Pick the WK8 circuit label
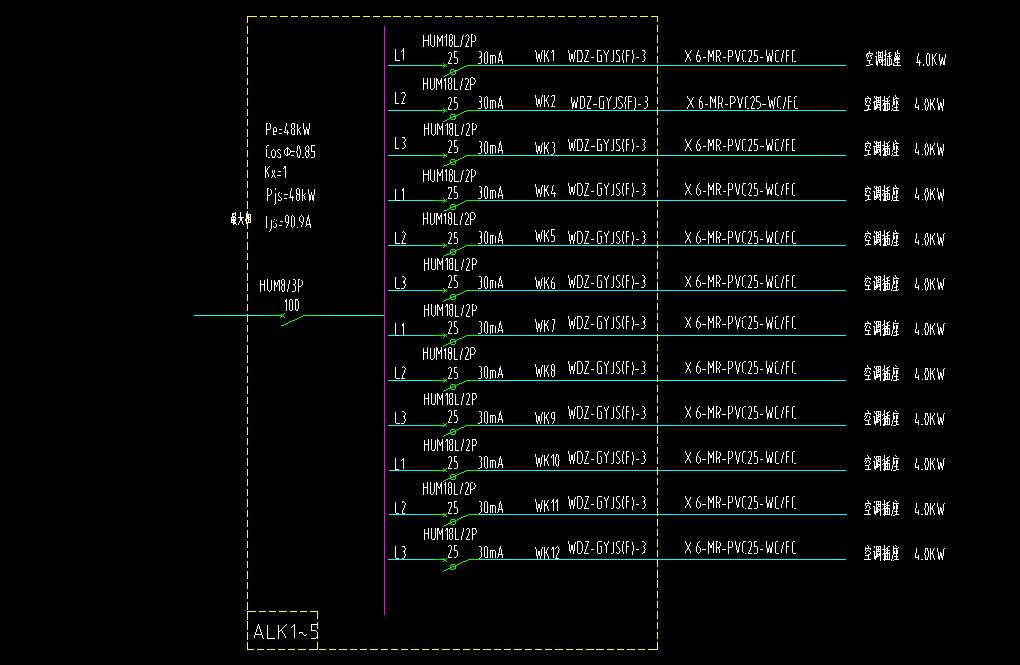1020x665 pixels. [x=545, y=371]
